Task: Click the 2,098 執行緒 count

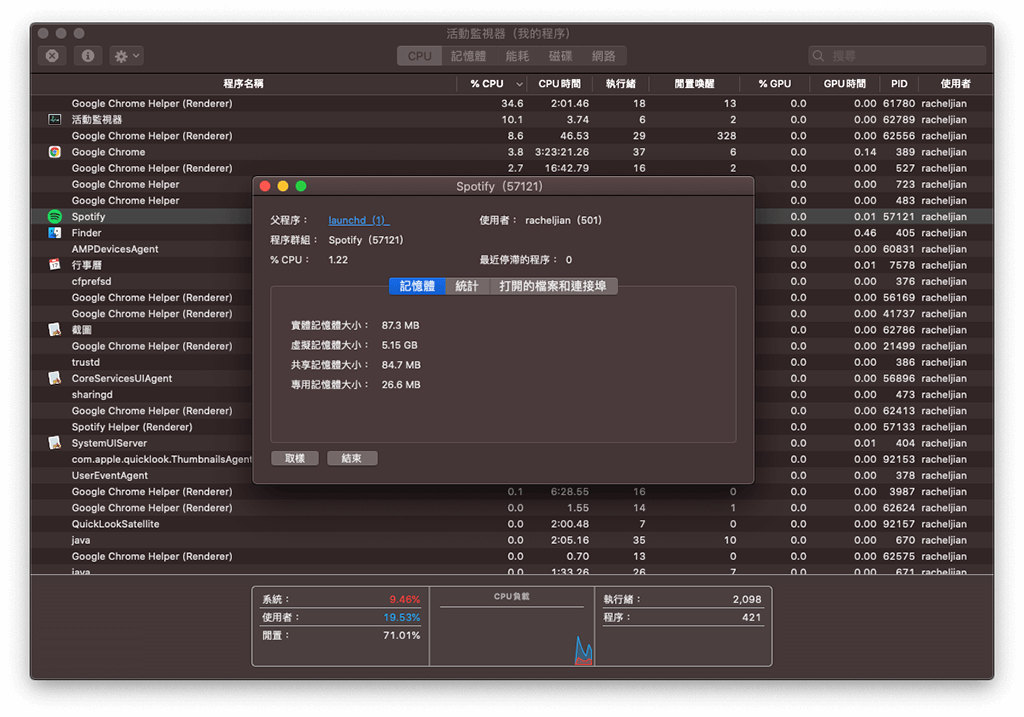Action: coord(747,599)
